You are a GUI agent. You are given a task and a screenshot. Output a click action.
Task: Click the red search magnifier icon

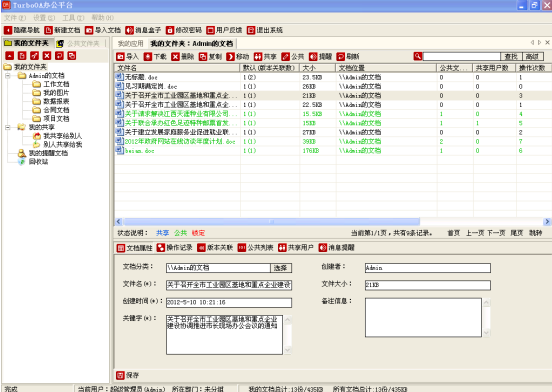(418, 56)
